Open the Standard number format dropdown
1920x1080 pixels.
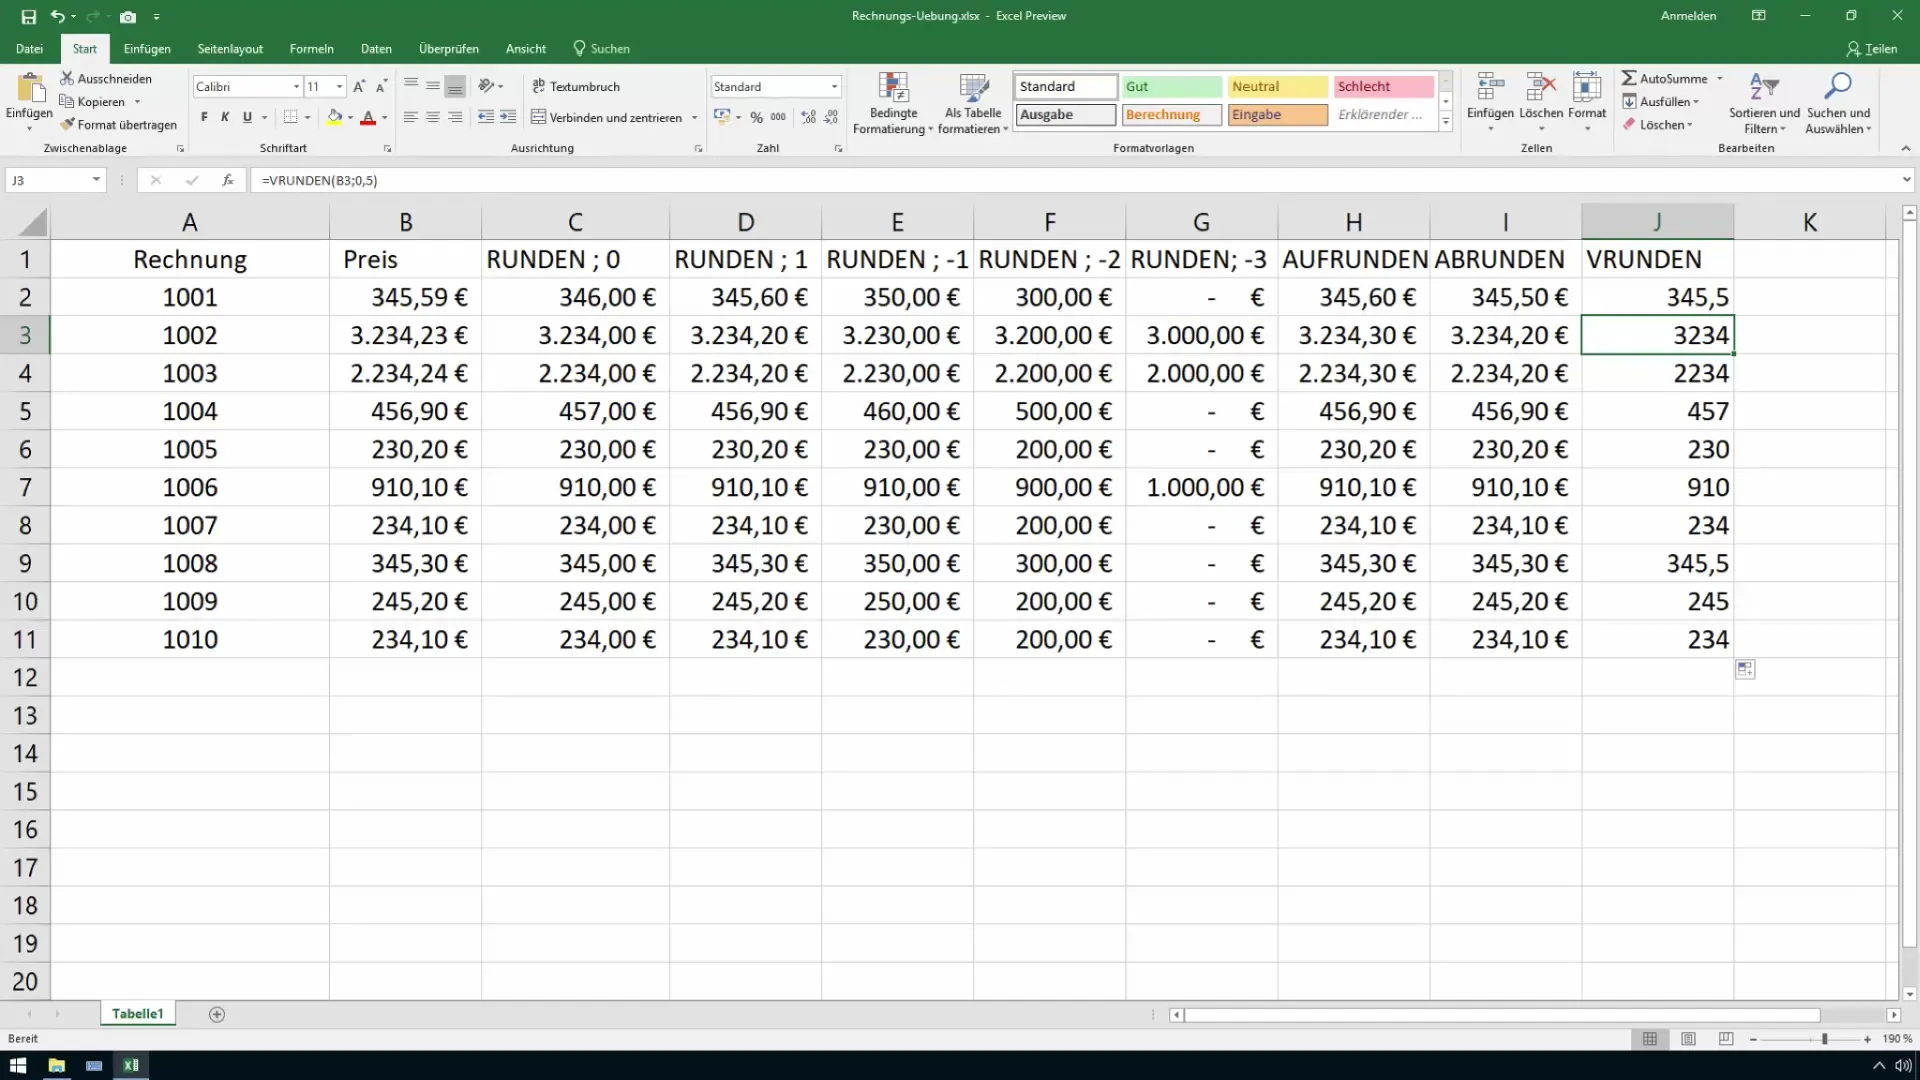834,87
